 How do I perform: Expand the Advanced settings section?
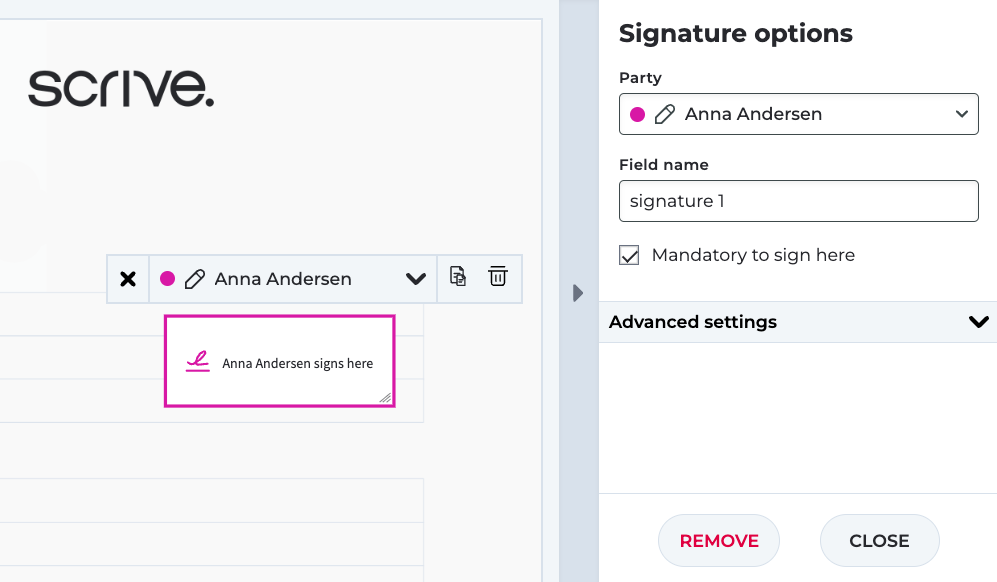tap(978, 322)
